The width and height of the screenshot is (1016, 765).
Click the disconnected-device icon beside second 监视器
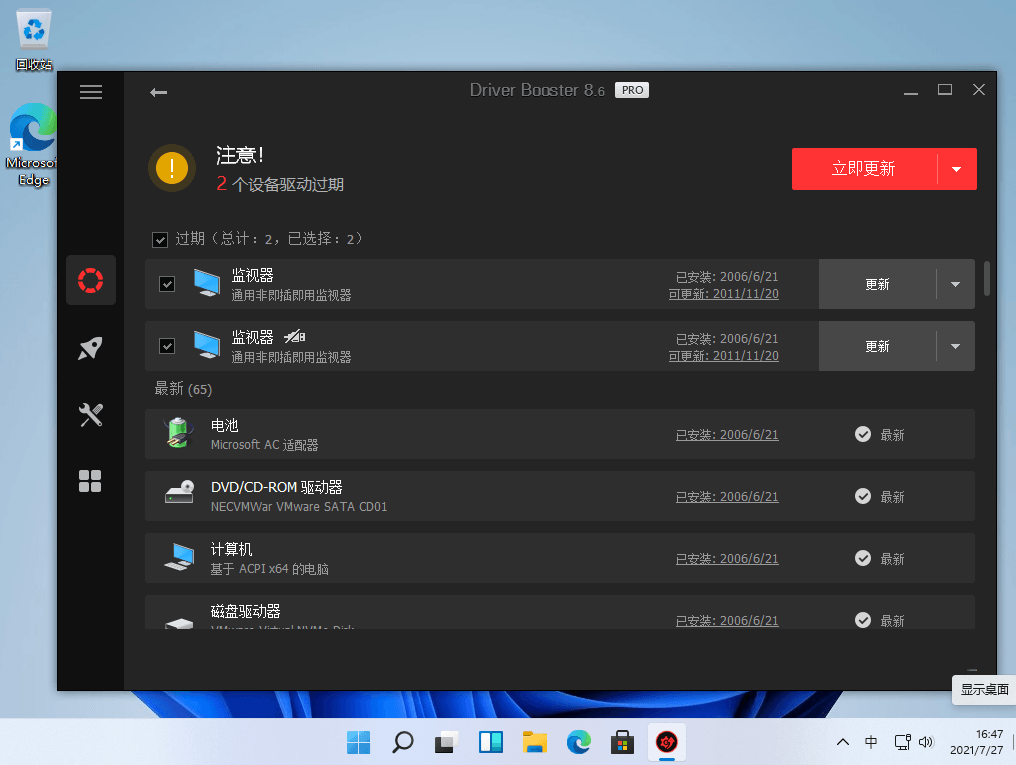[295, 337]
